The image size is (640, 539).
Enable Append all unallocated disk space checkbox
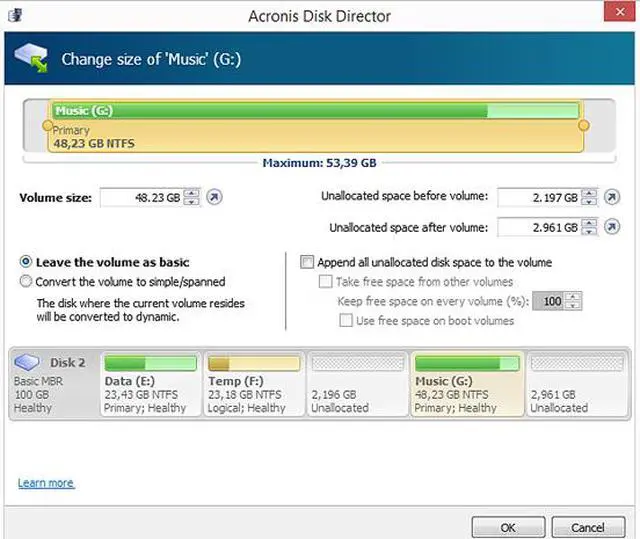tap(308, 262)
